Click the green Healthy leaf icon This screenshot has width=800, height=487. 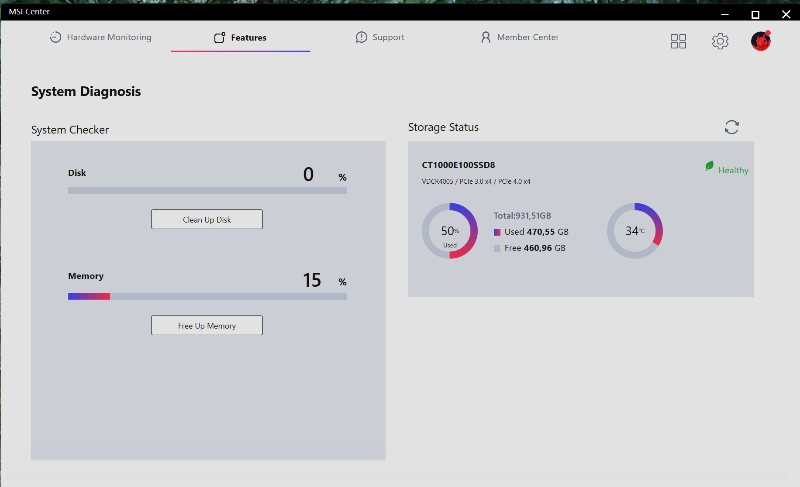710,167
